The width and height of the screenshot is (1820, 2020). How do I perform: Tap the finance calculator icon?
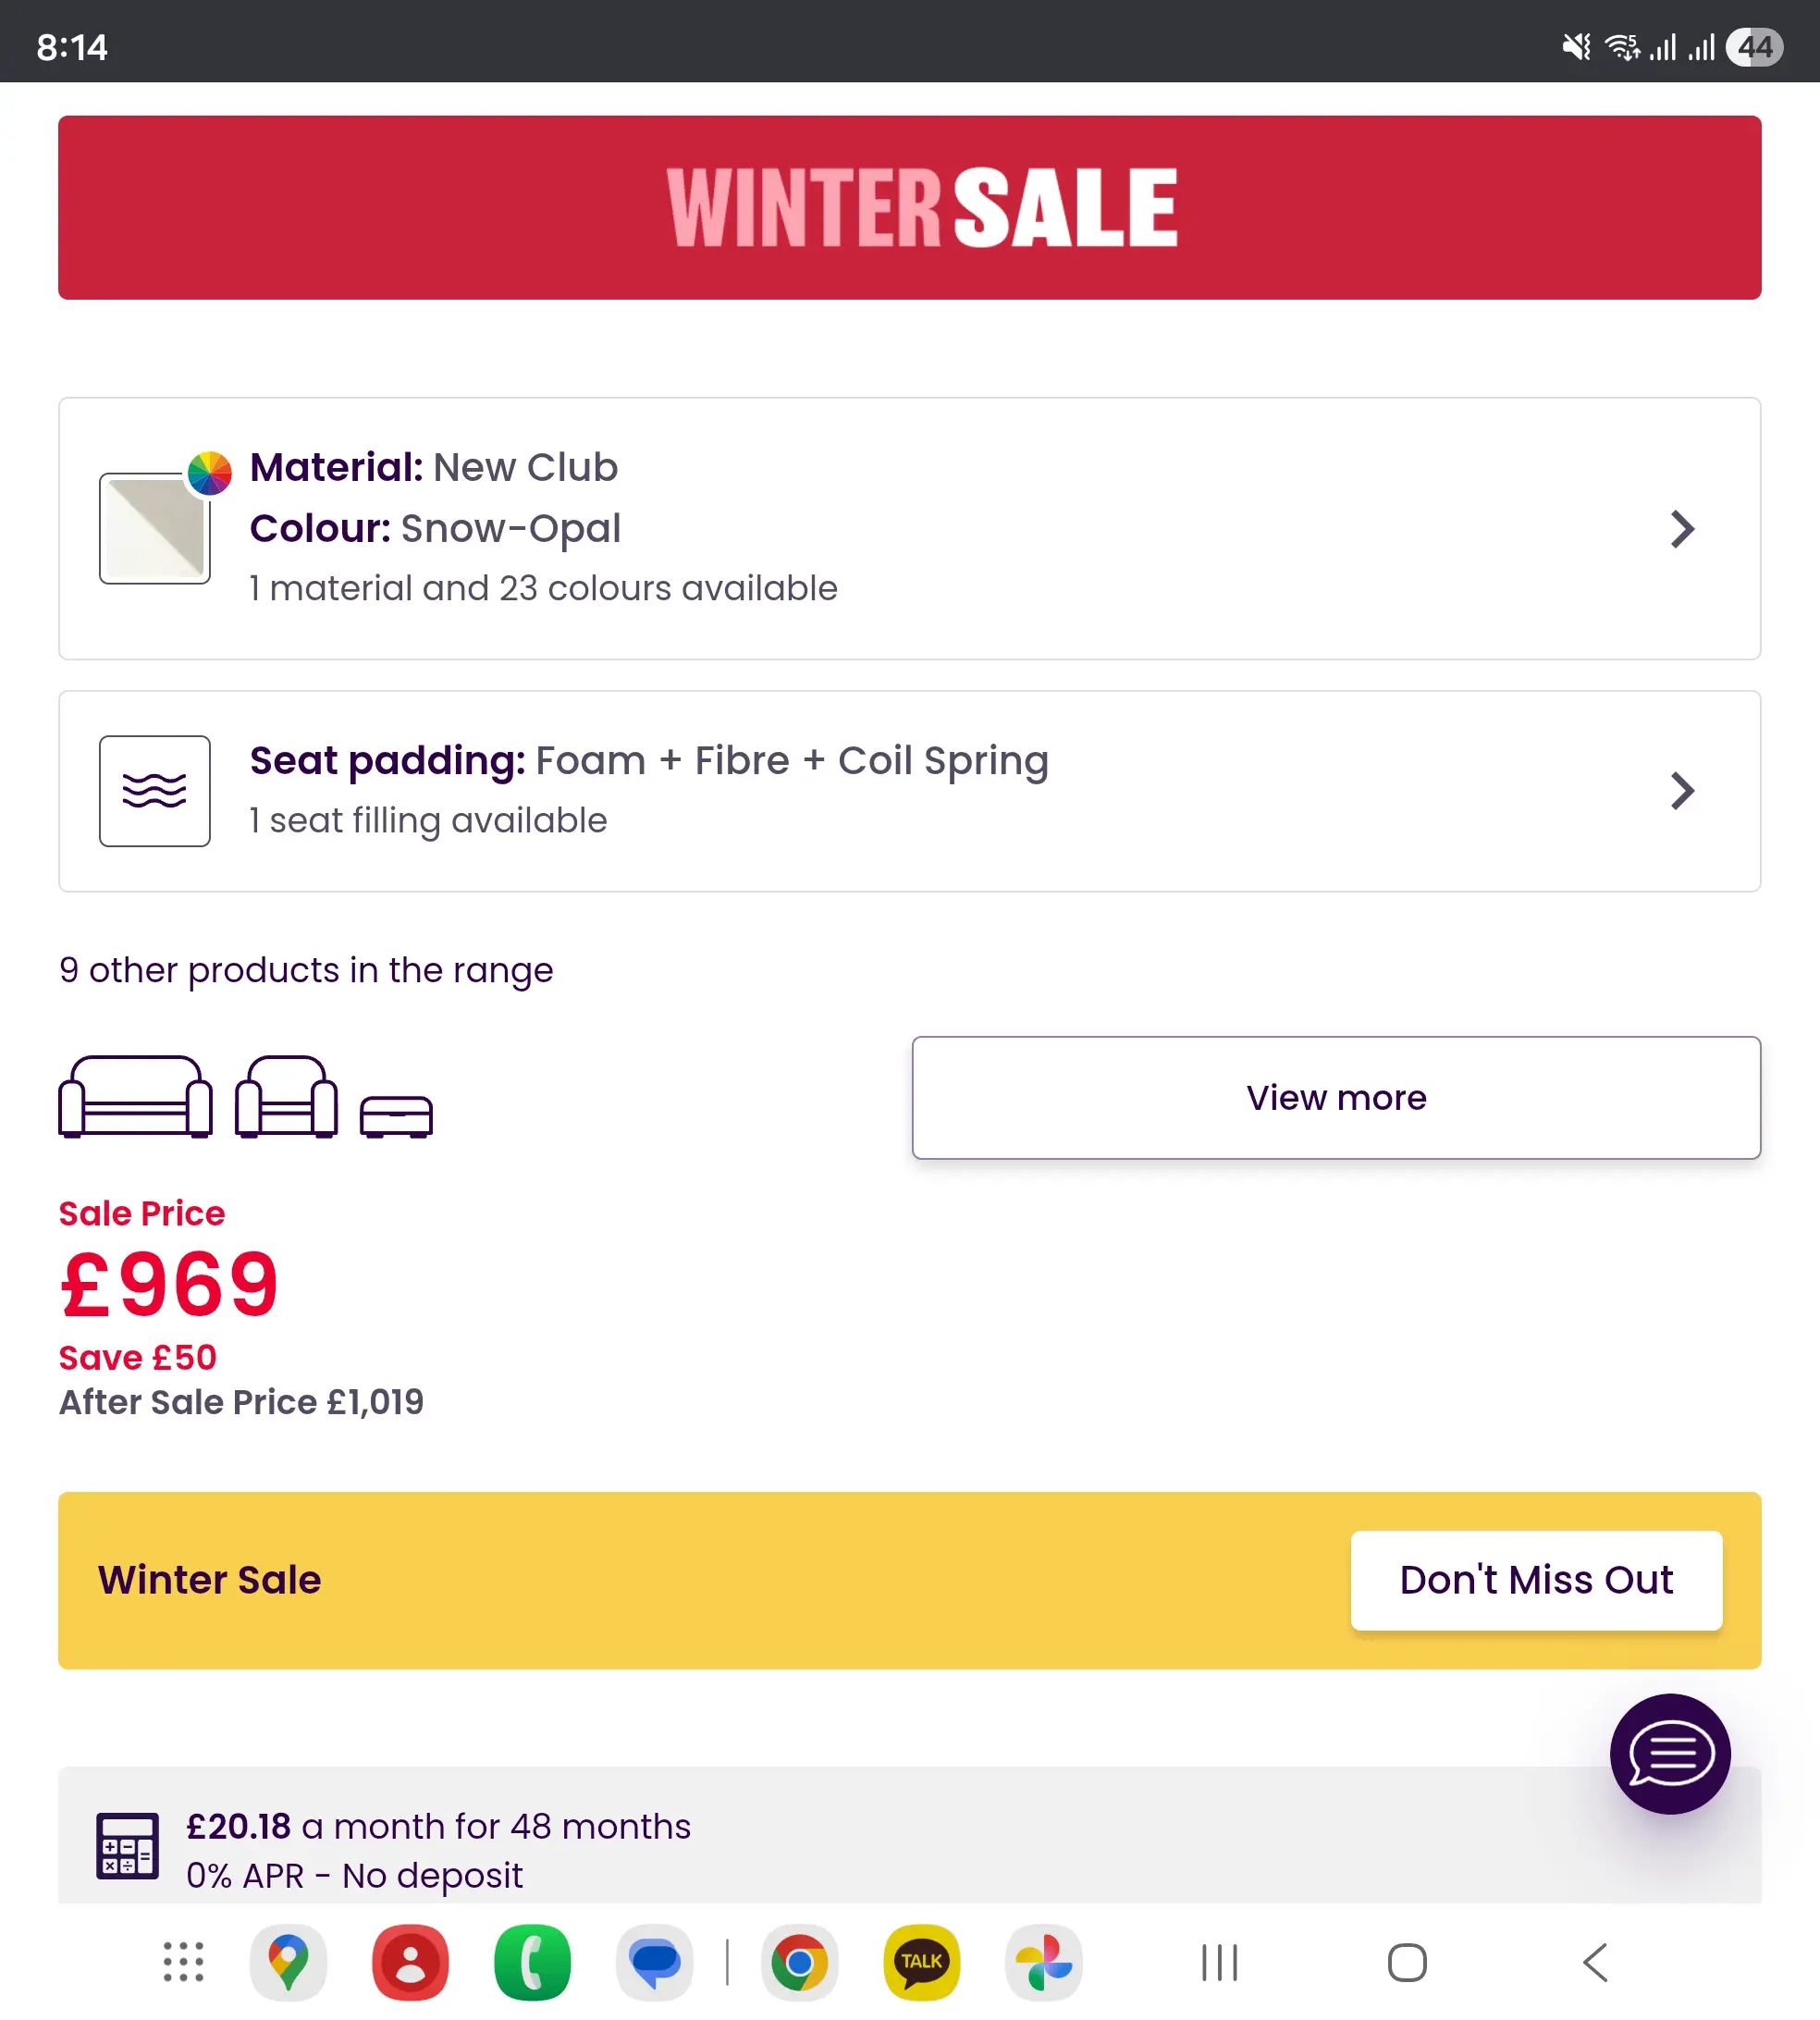[x=127, y=1844]
